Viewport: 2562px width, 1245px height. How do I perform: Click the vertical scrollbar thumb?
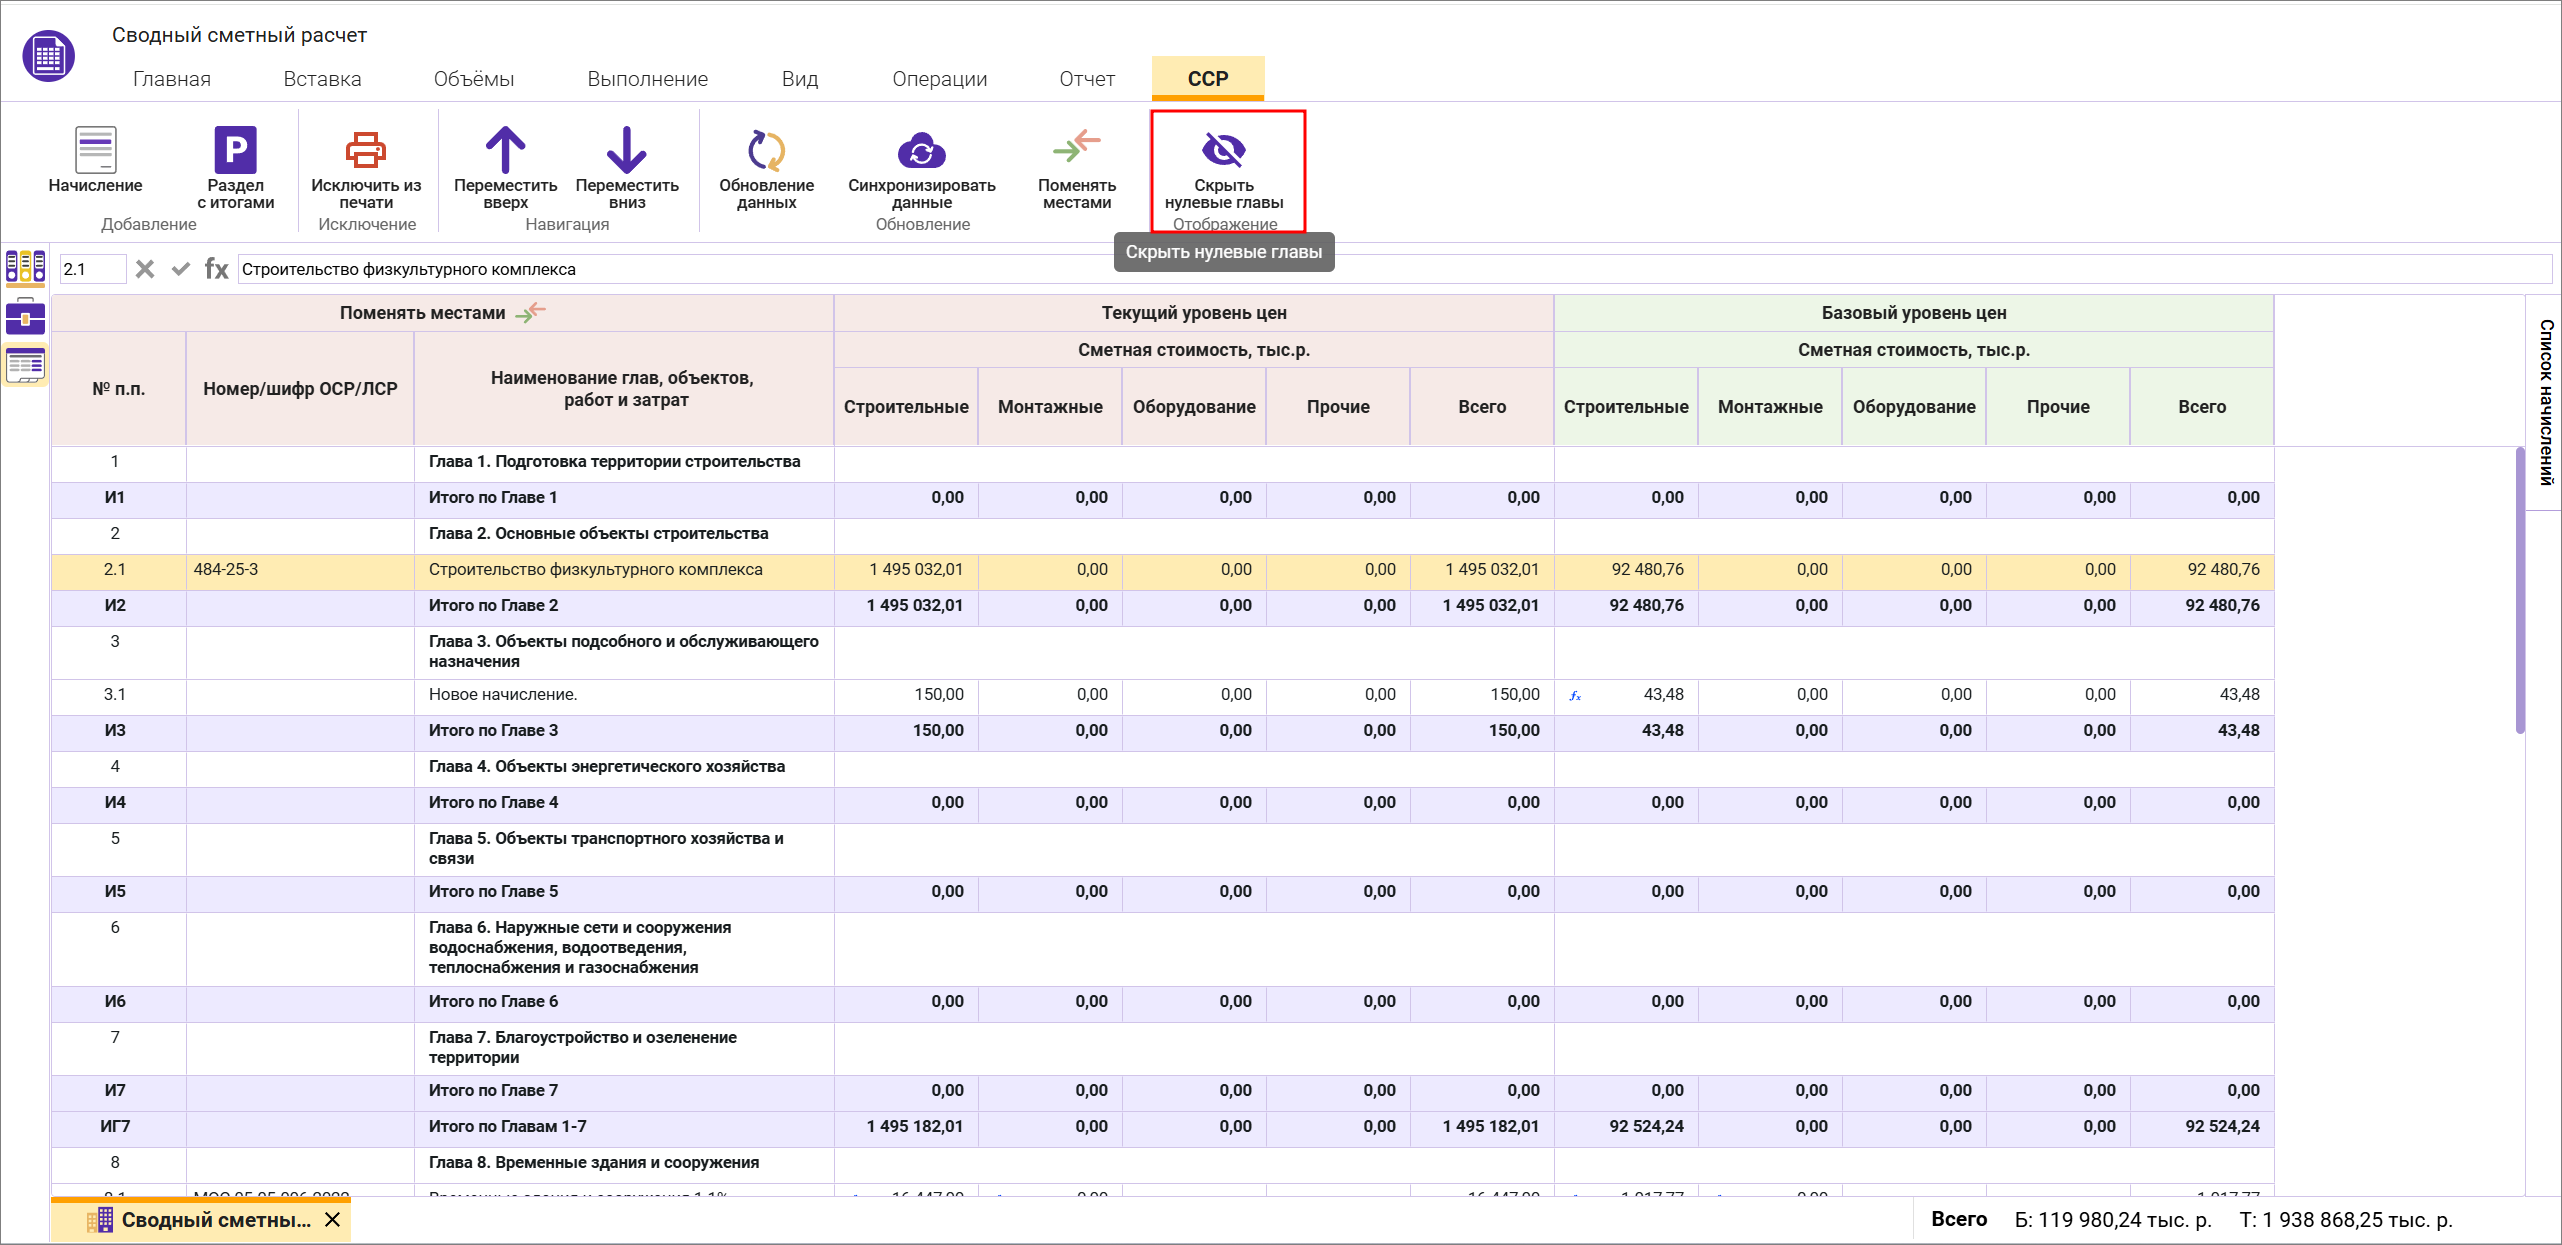[x=2519, y=590]
